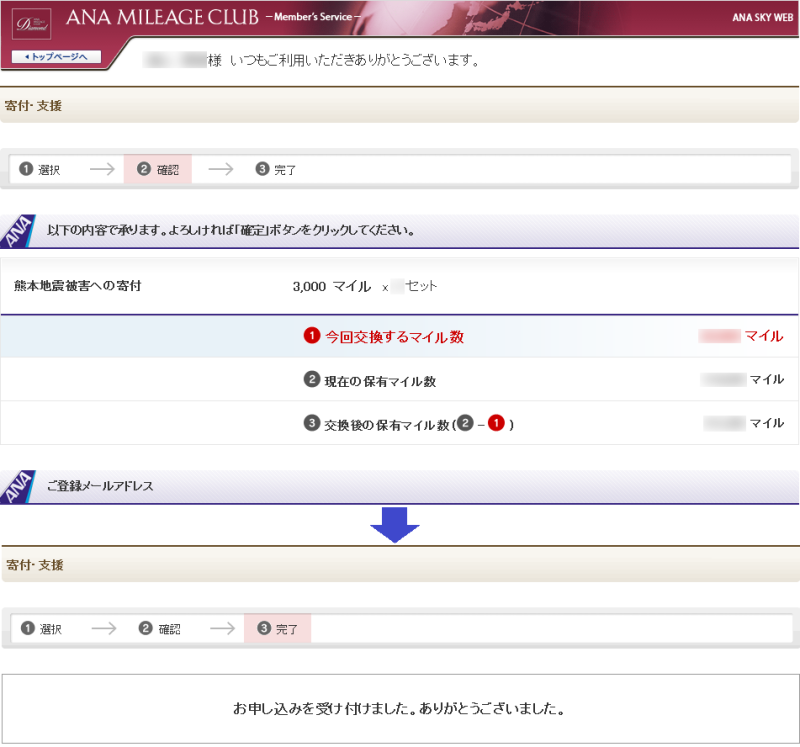Viewport: 800px width, 747px height.
Task: Click the red マイル unit in exchange row
Action: [x=764, y=336]
